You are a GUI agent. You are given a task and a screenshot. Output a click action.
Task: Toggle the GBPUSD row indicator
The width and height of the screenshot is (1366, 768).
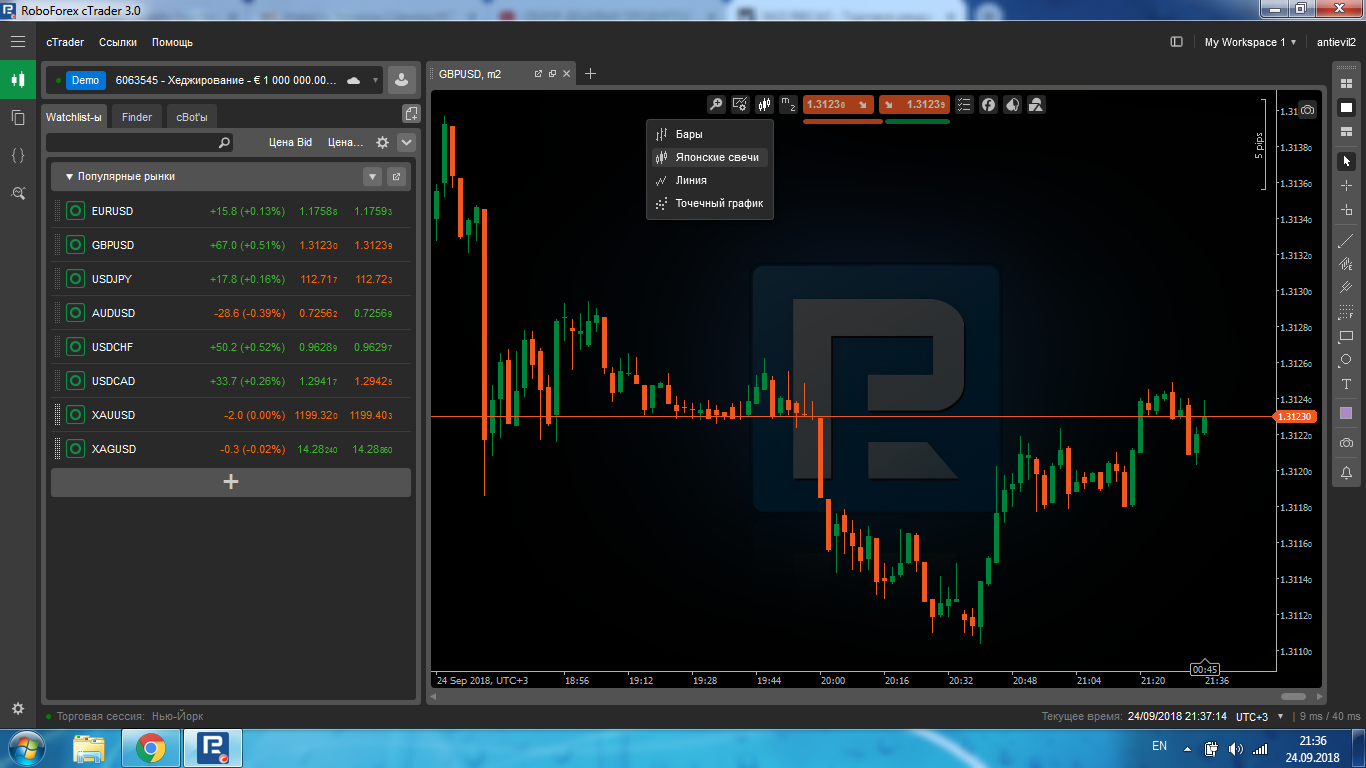[75, 245]
